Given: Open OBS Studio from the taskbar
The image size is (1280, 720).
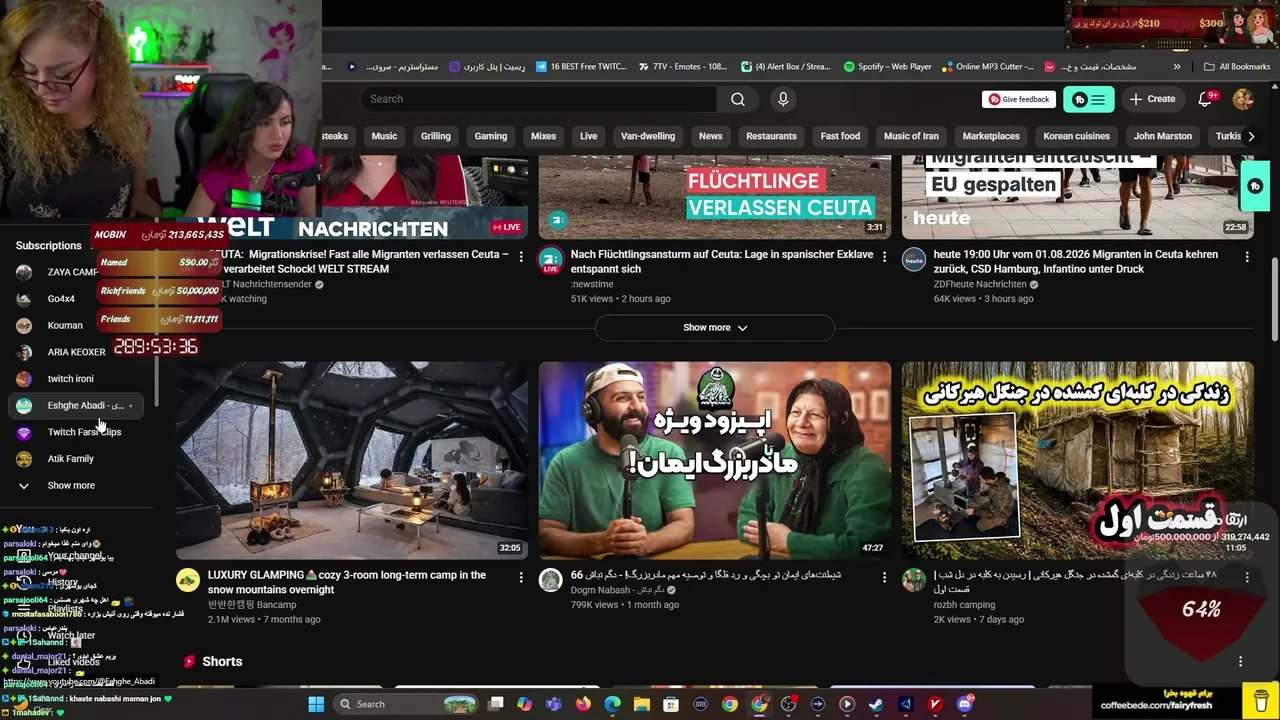Looking at the screenshot, I should click(x=788, y=704).
